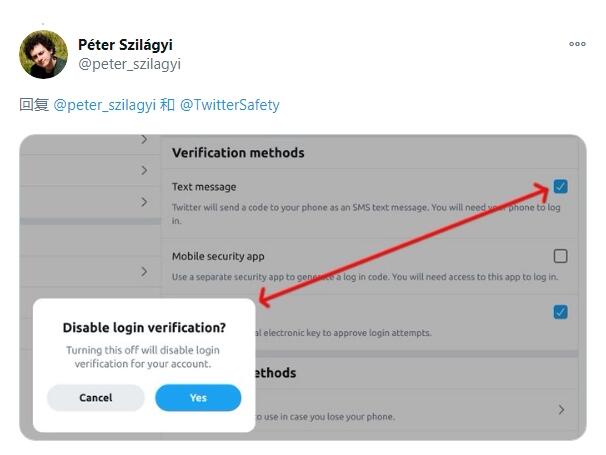Screen dimensions: 606x455
Task: Click the Text message option label
Action: [204, 187]
